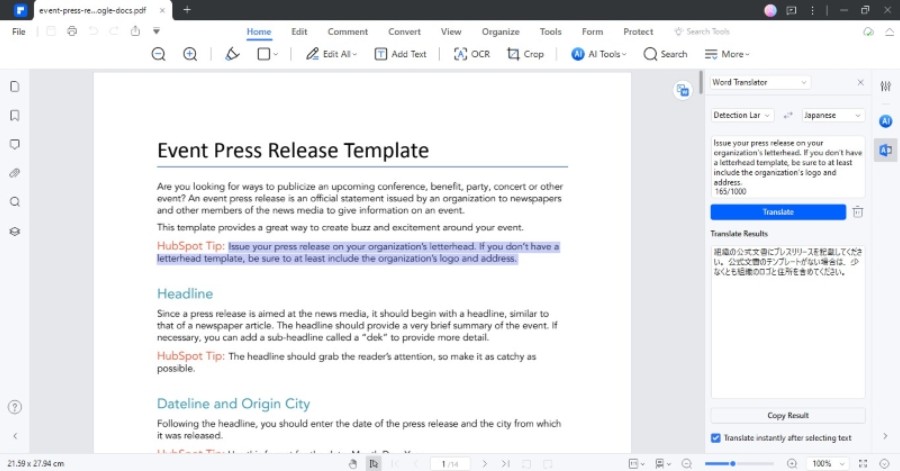
Task: Open the Japanese target language dropdown
Action: [x=833, y=115]
